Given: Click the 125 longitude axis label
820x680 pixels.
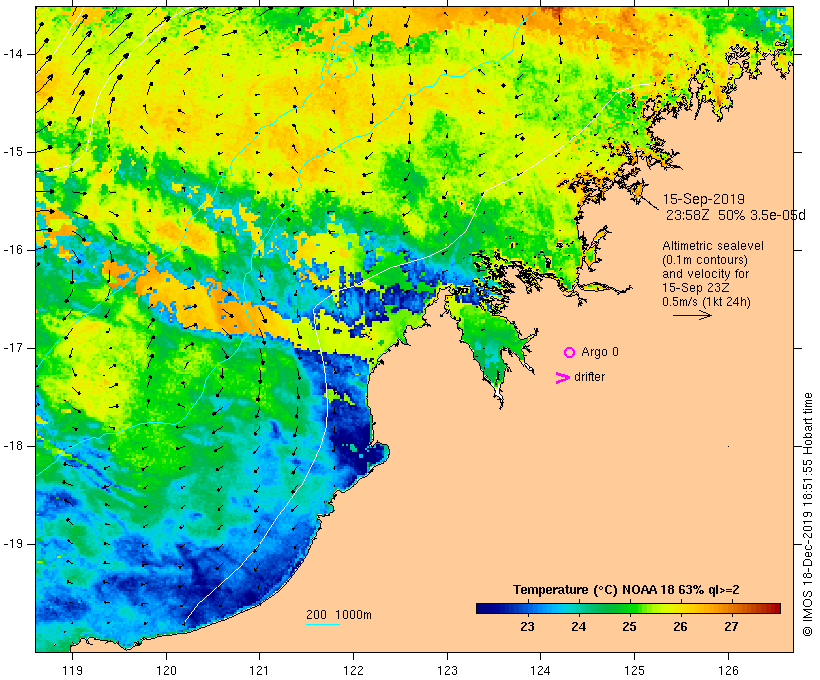Looking at the screenshot, I should (634, 670).
